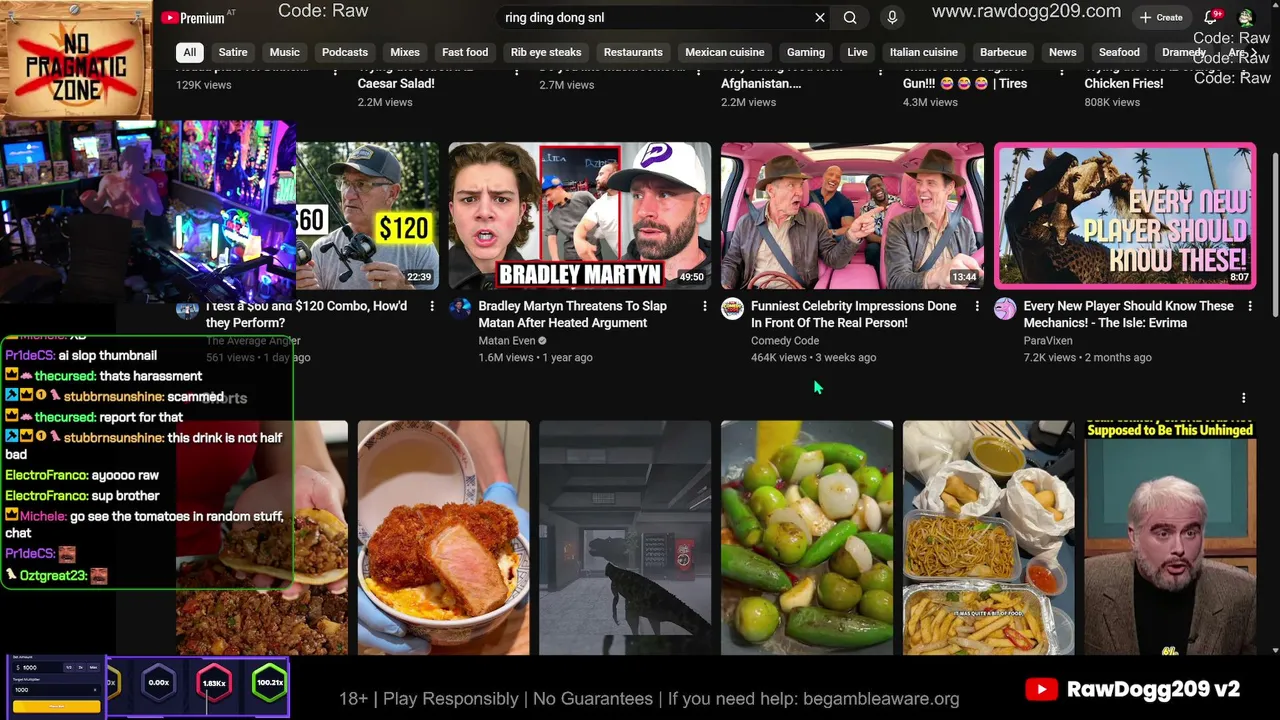Image resolution: width=1280 pixels, height=720 pixels.
Task: Click the yellow Place Bet button
Action: [x=57, y=706]
